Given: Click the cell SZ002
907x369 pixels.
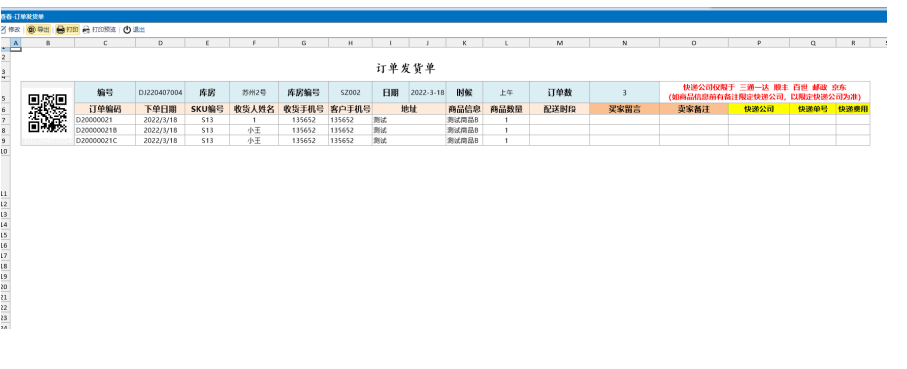Looking at the screenshot, I should [351, 93].
